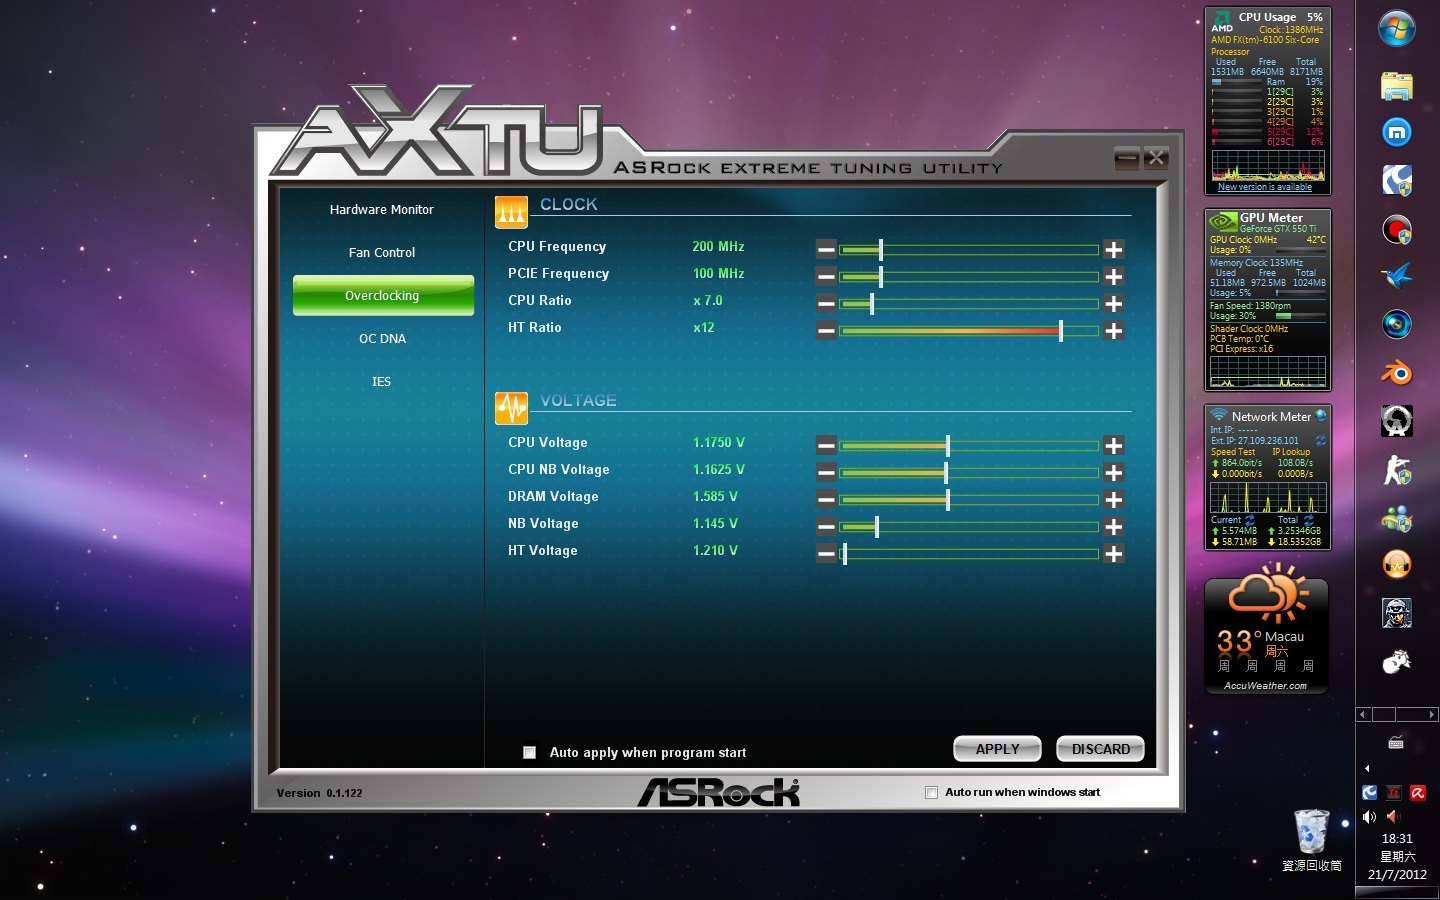Open the Assassin's Creed logo taskbar icon

(1397, 421)
